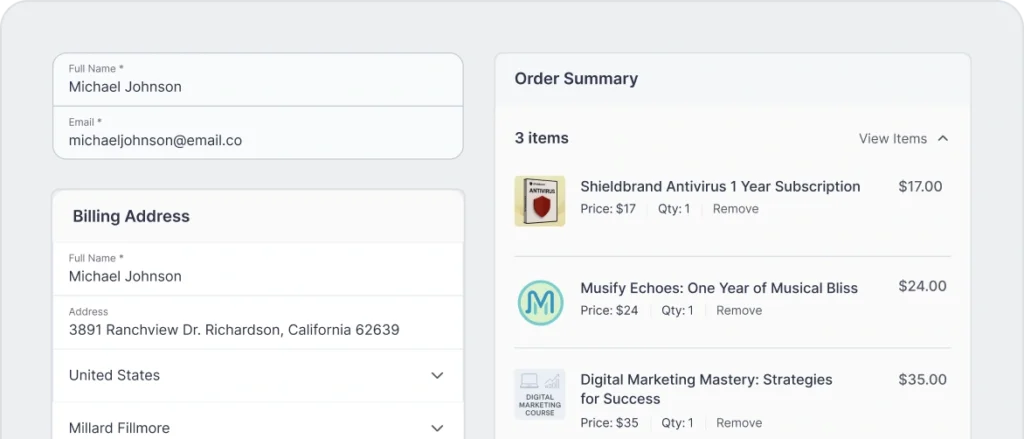This screenshot has height=439, width=1024.
Task: Open the Musify Echoes product title
Action: click(x=718, y=288)
